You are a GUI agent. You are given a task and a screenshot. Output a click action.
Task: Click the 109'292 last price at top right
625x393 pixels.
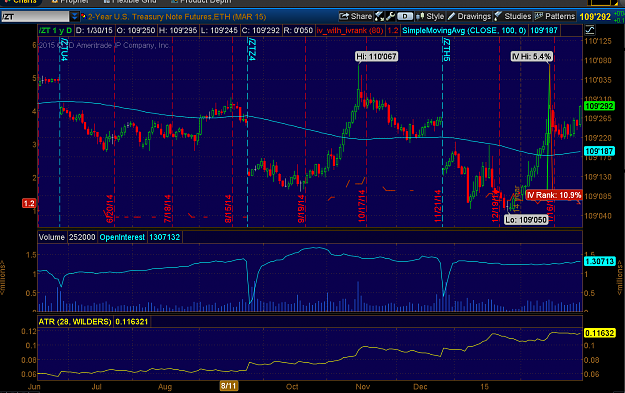click(x=595, y=17)
